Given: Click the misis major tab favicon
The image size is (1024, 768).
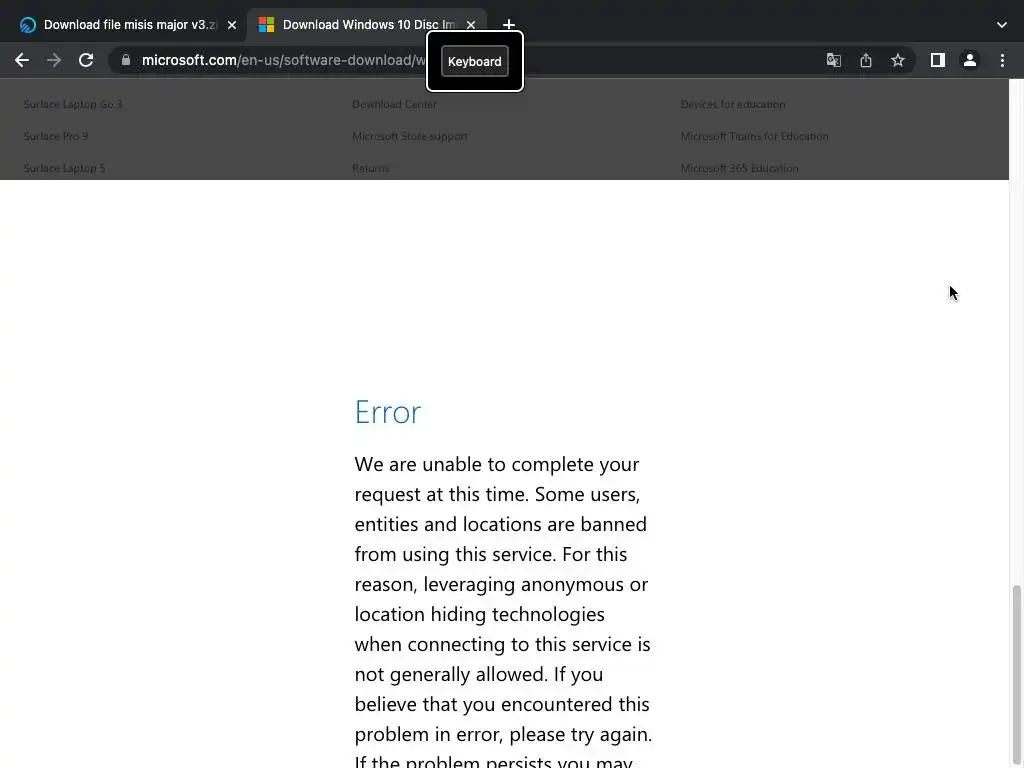Looking at the screenshot, I should click(27, 25).
